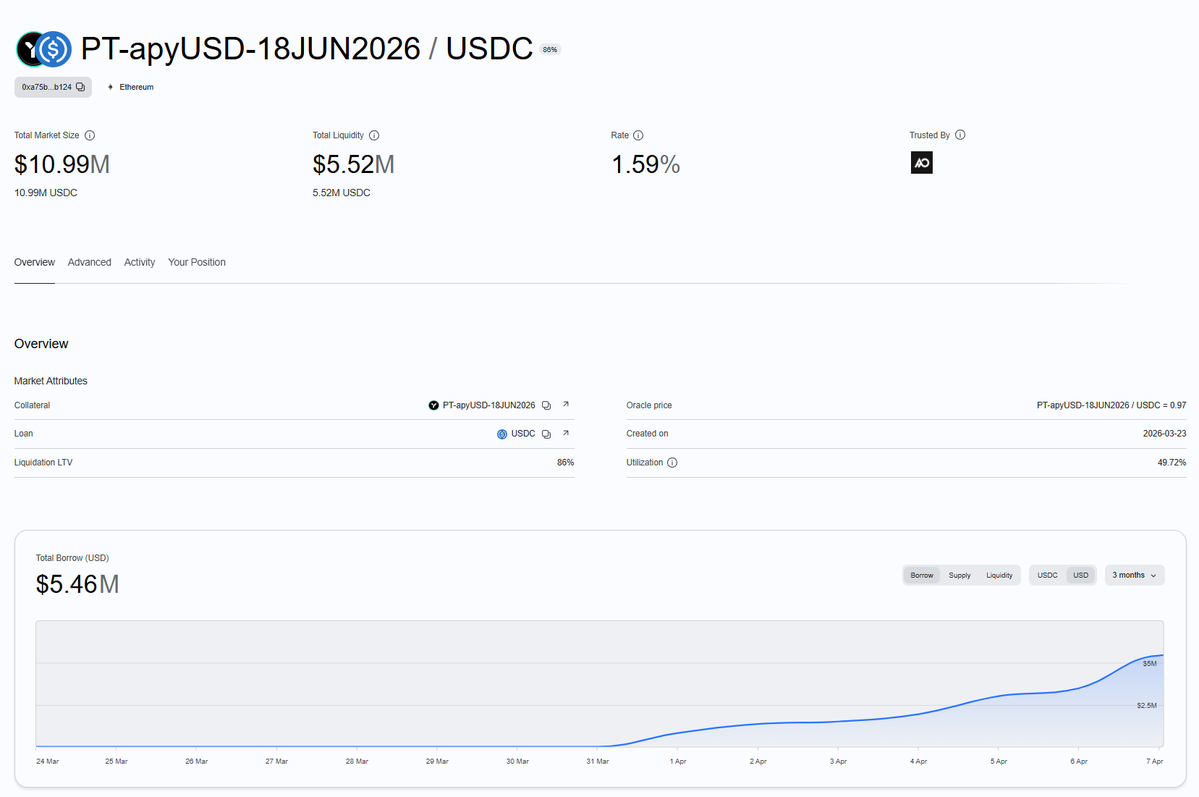Click the 31 Mar label on chart axis
This screenshot has width=1199, height=797.
pyautogui.click(x=597, y=761)
